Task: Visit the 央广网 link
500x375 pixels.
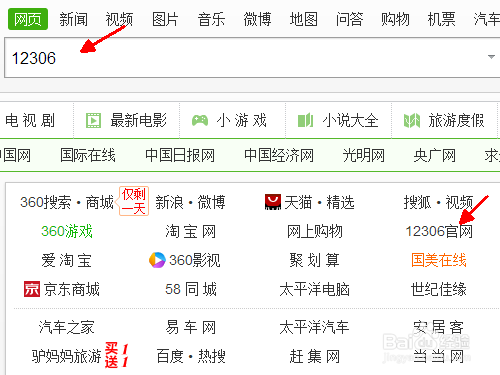Action: click(x=435, y=155)
